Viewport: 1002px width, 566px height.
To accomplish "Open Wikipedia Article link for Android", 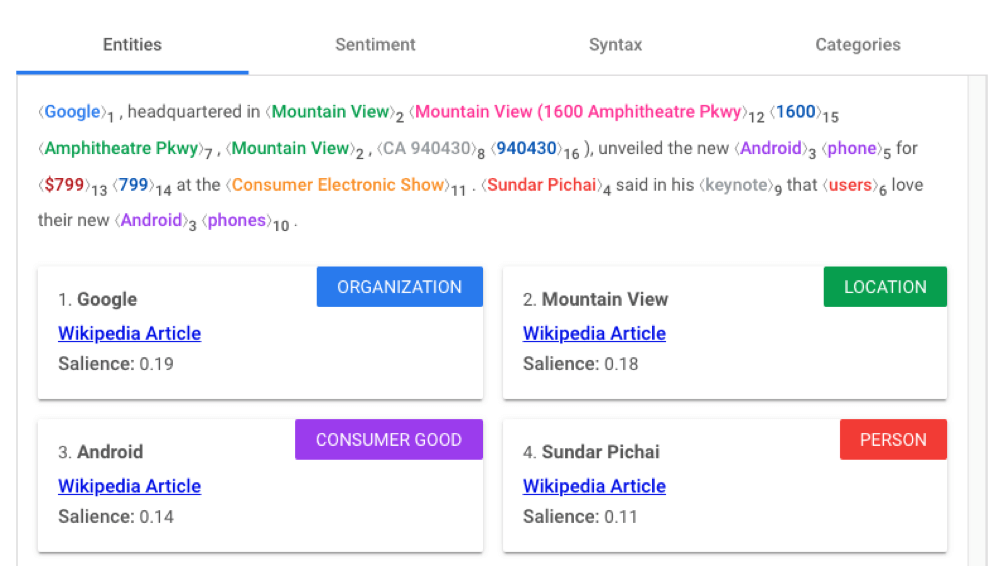I will click(x=129, y=487).
